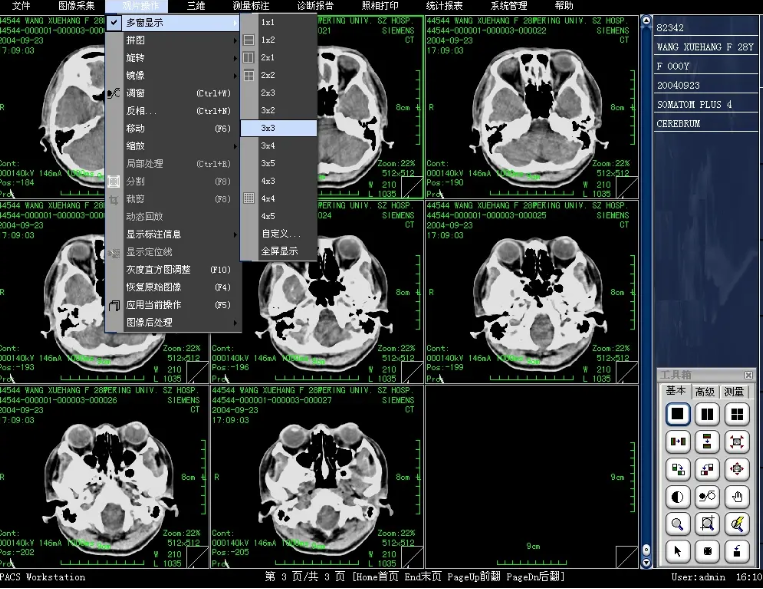Expand the 缩放 submenu
This screenshot has height=589, width=763.
[174, 146]
